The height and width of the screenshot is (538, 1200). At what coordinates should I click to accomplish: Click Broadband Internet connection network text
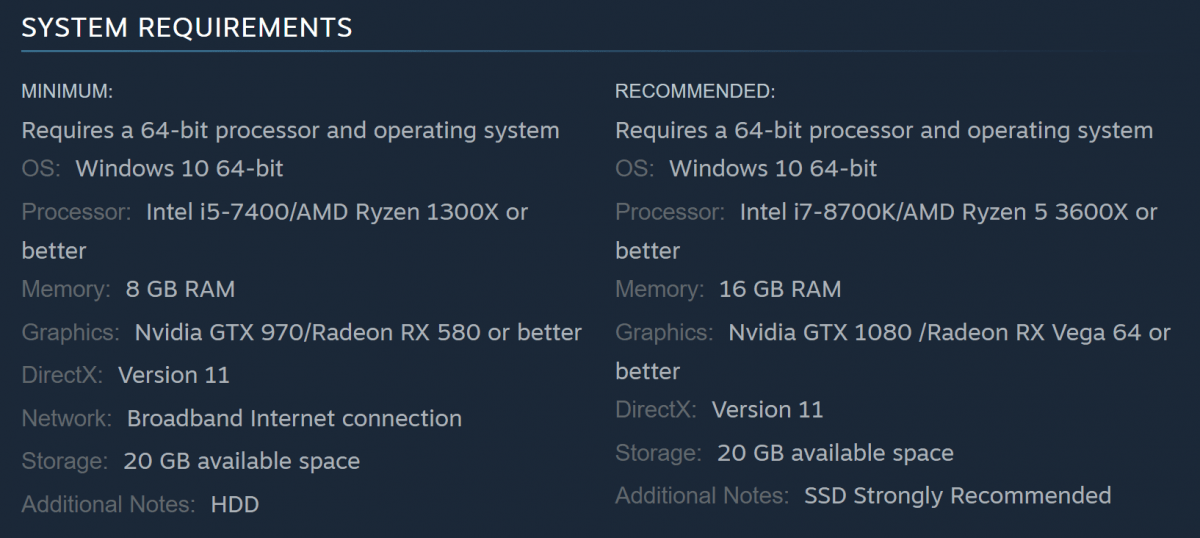pos(294,419)
